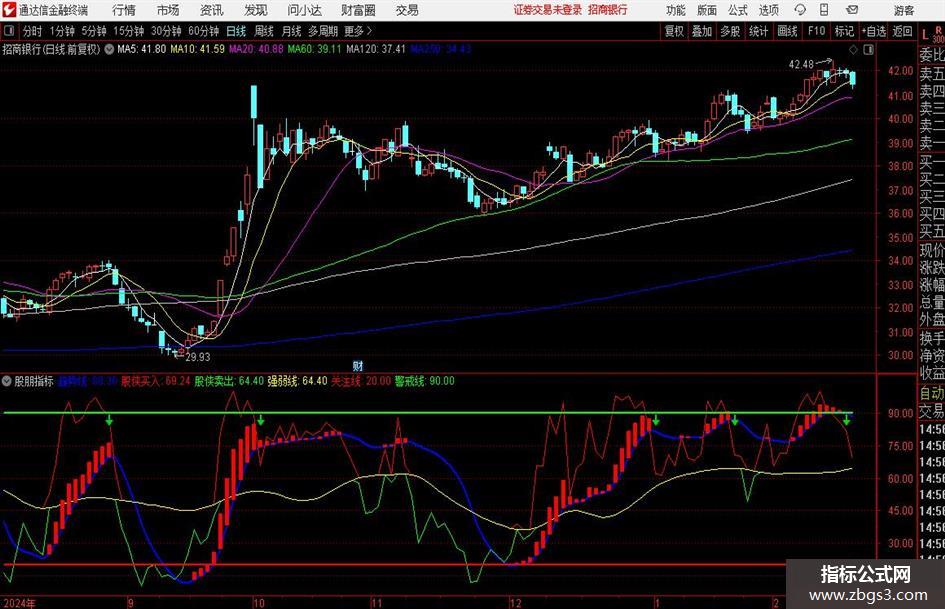Open the 资讯 menu
Viewport: 945px width, 609px height.
pyautogui.click(x=212, y=10)
